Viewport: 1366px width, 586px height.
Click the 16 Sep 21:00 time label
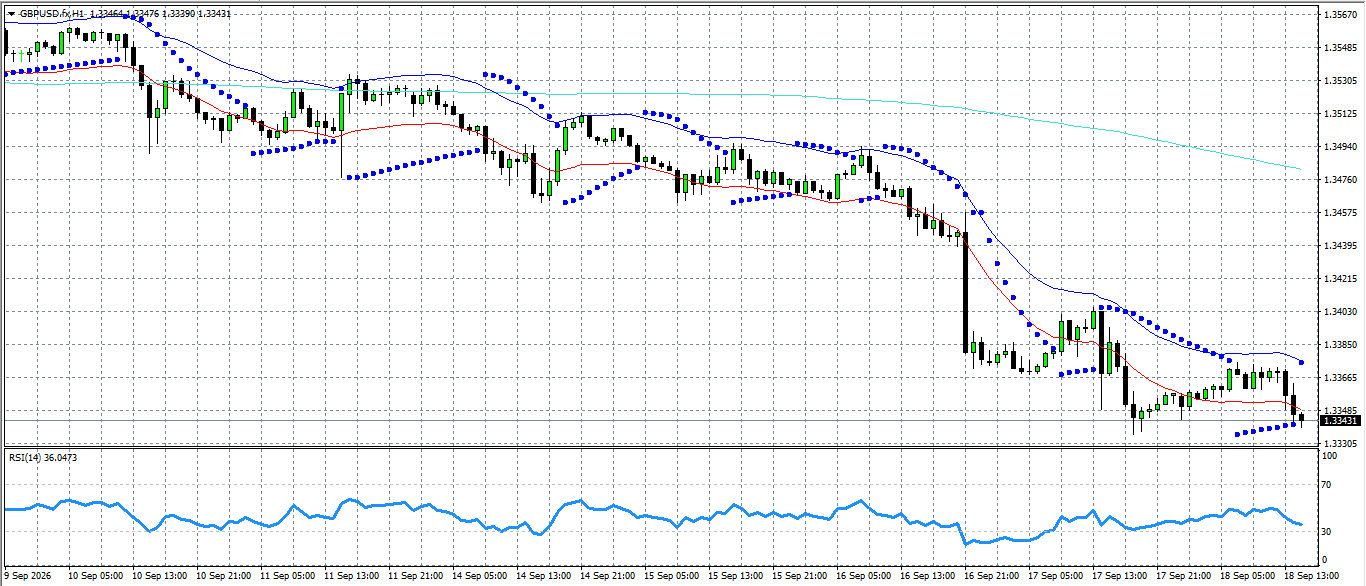click(x=992, y=577)
